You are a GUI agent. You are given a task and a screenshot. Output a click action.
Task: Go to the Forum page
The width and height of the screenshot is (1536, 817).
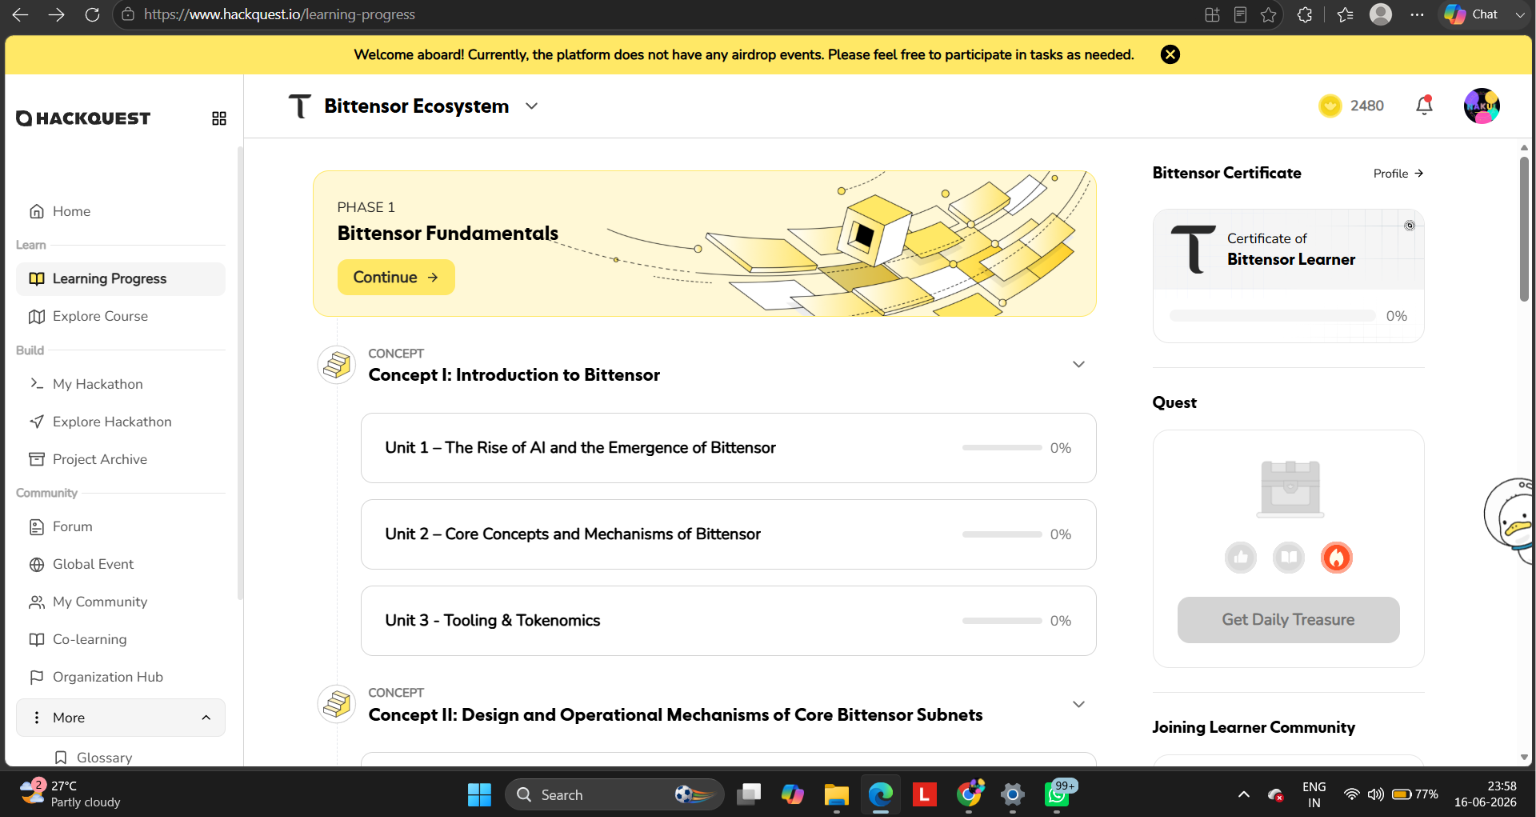point(121,527)
